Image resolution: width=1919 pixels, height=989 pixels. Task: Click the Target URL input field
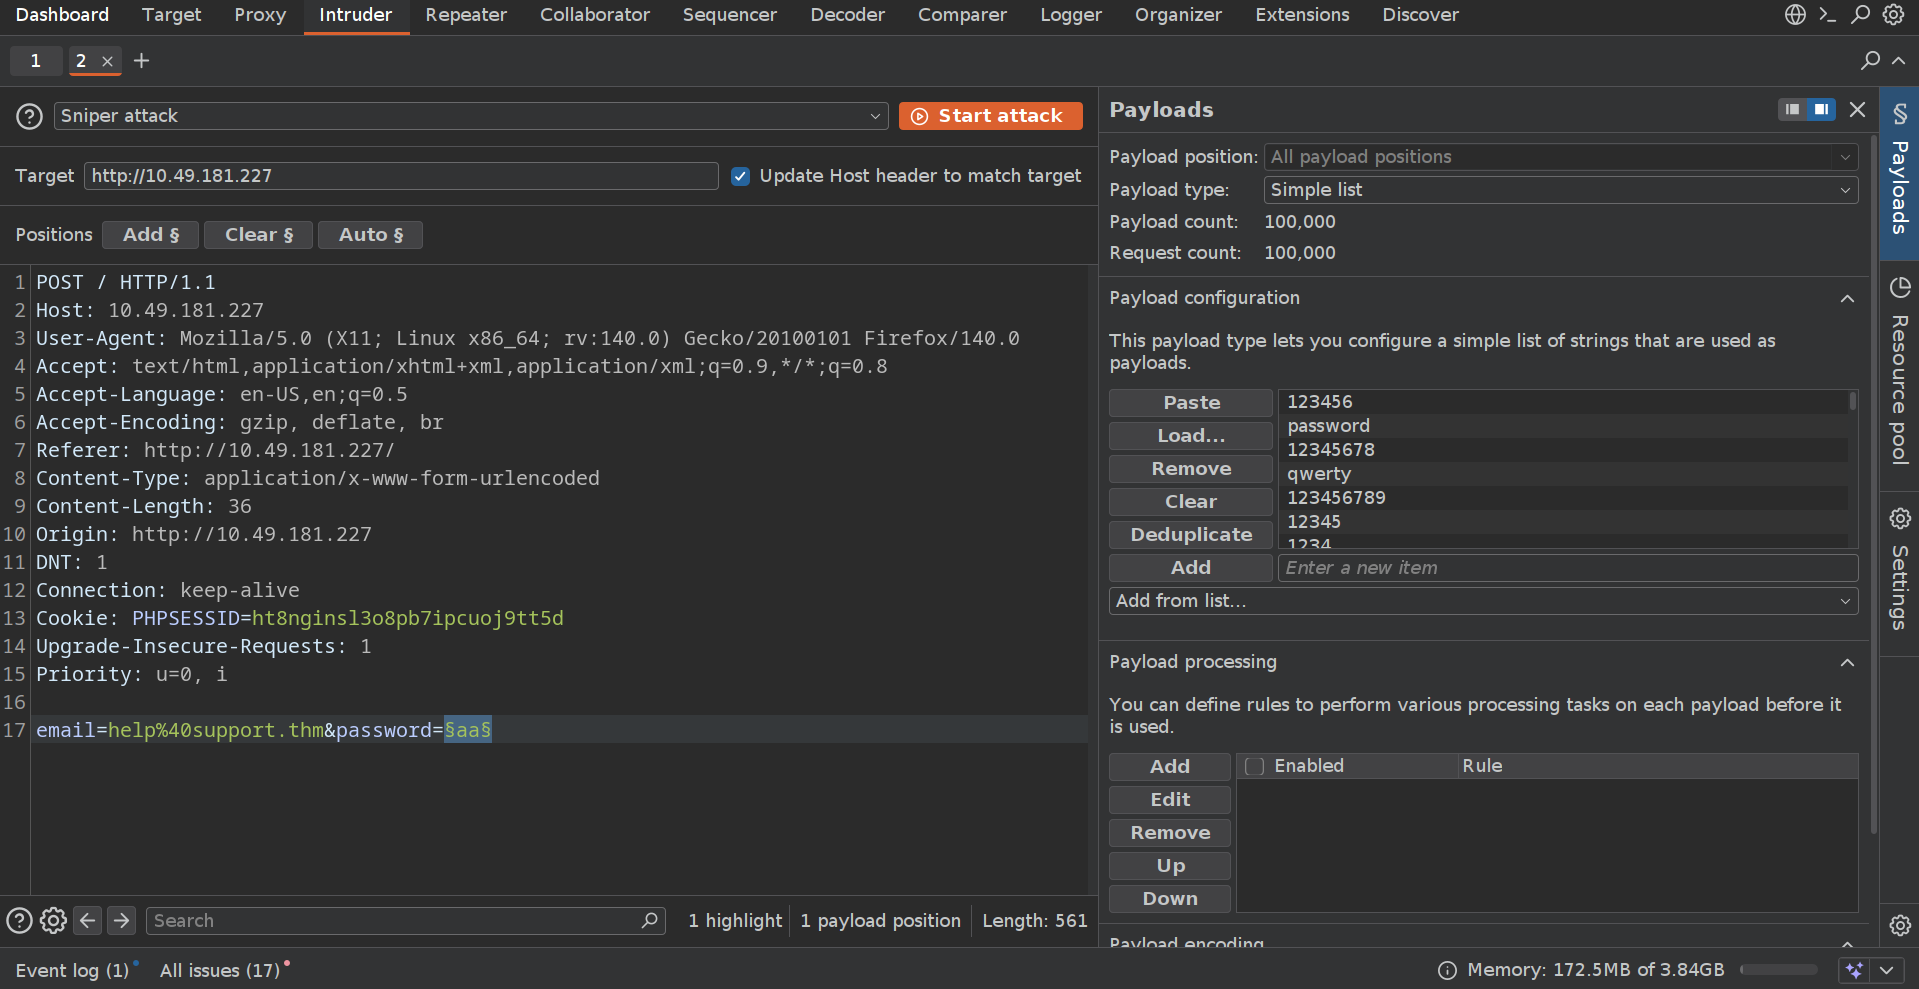click(x=401, y=176)
